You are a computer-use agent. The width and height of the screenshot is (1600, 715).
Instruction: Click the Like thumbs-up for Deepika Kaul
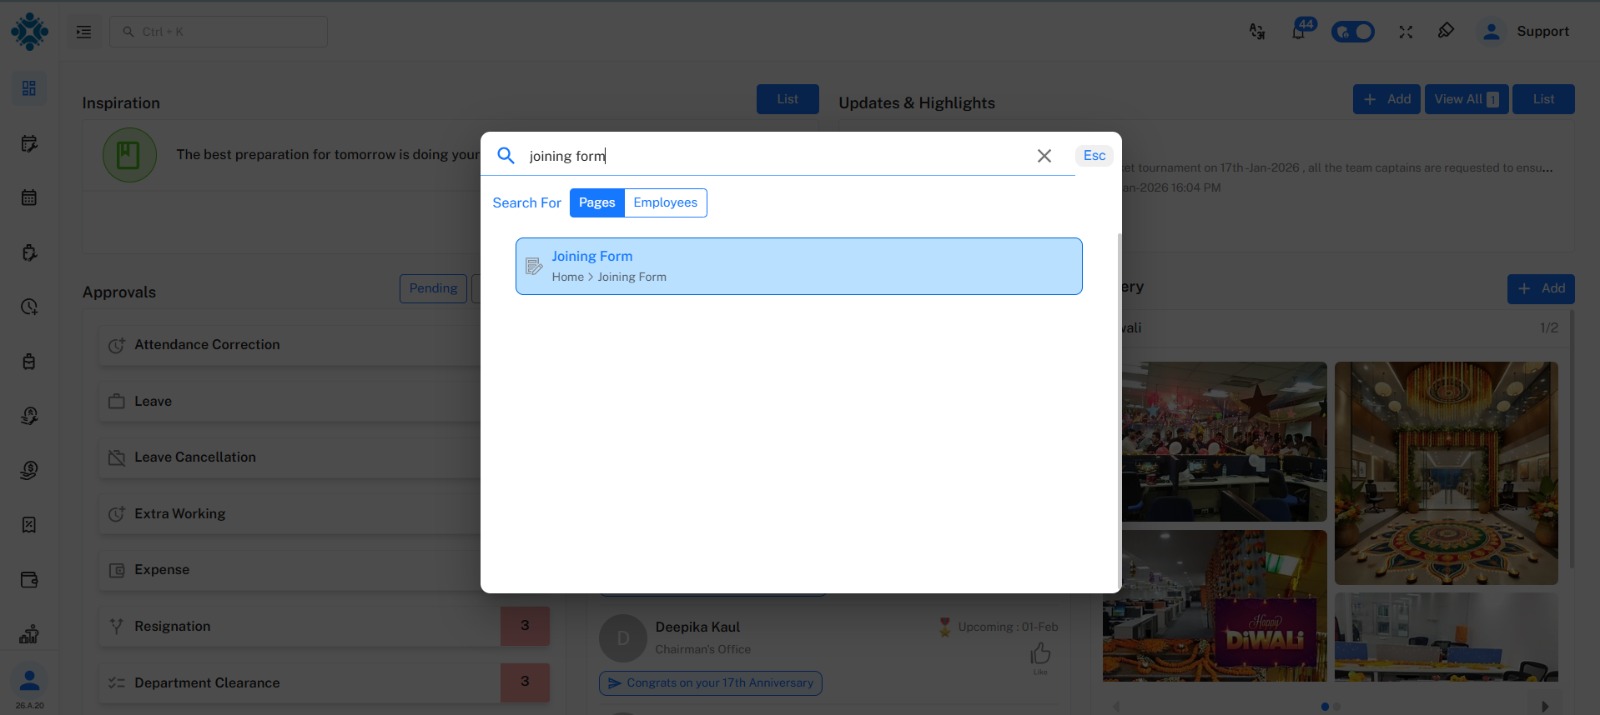pos(1041,654)
